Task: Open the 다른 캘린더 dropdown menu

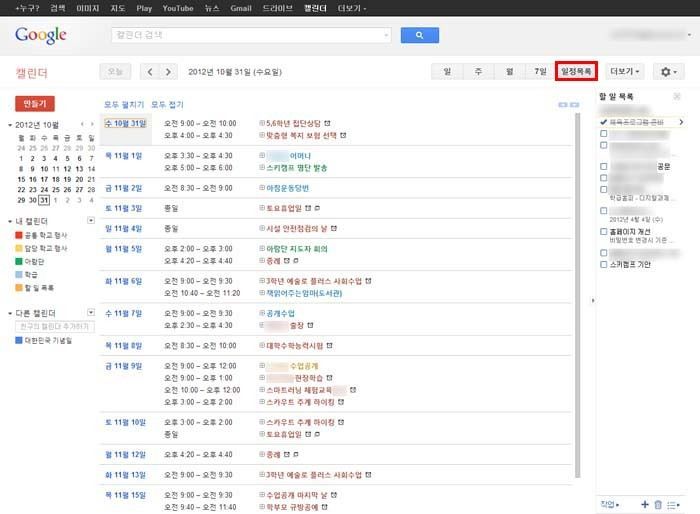Action: pos(91,312)
